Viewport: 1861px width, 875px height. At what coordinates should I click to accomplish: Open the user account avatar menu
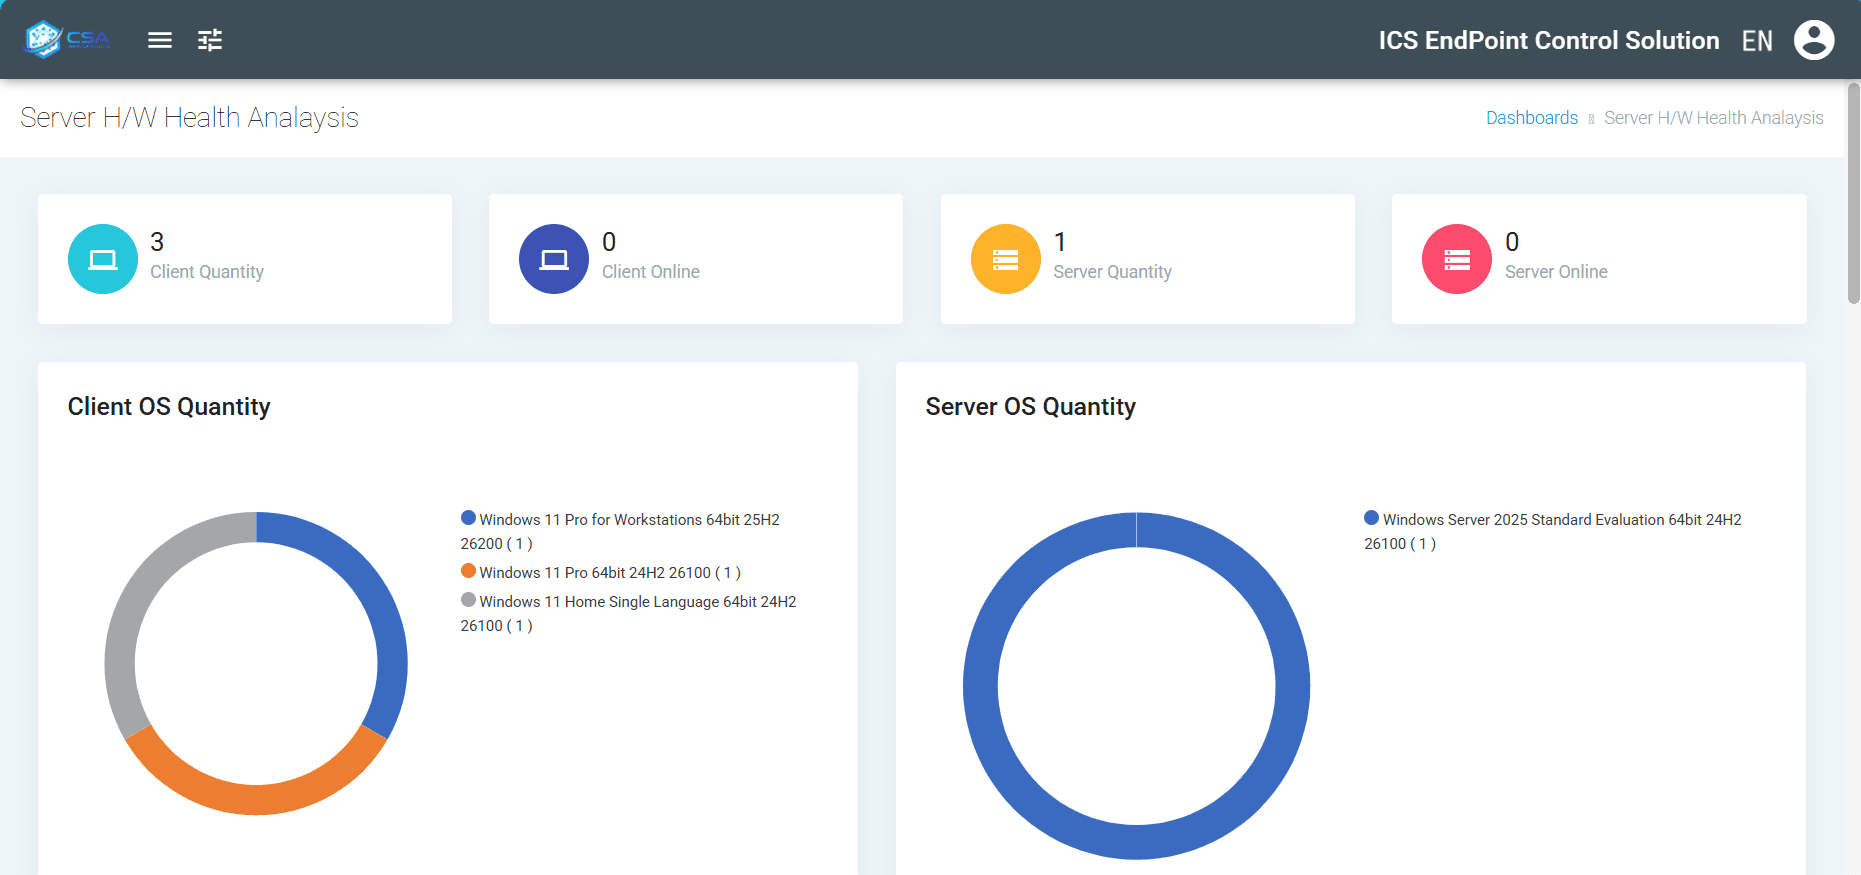pyautogui.click(x=1814, y=40)
